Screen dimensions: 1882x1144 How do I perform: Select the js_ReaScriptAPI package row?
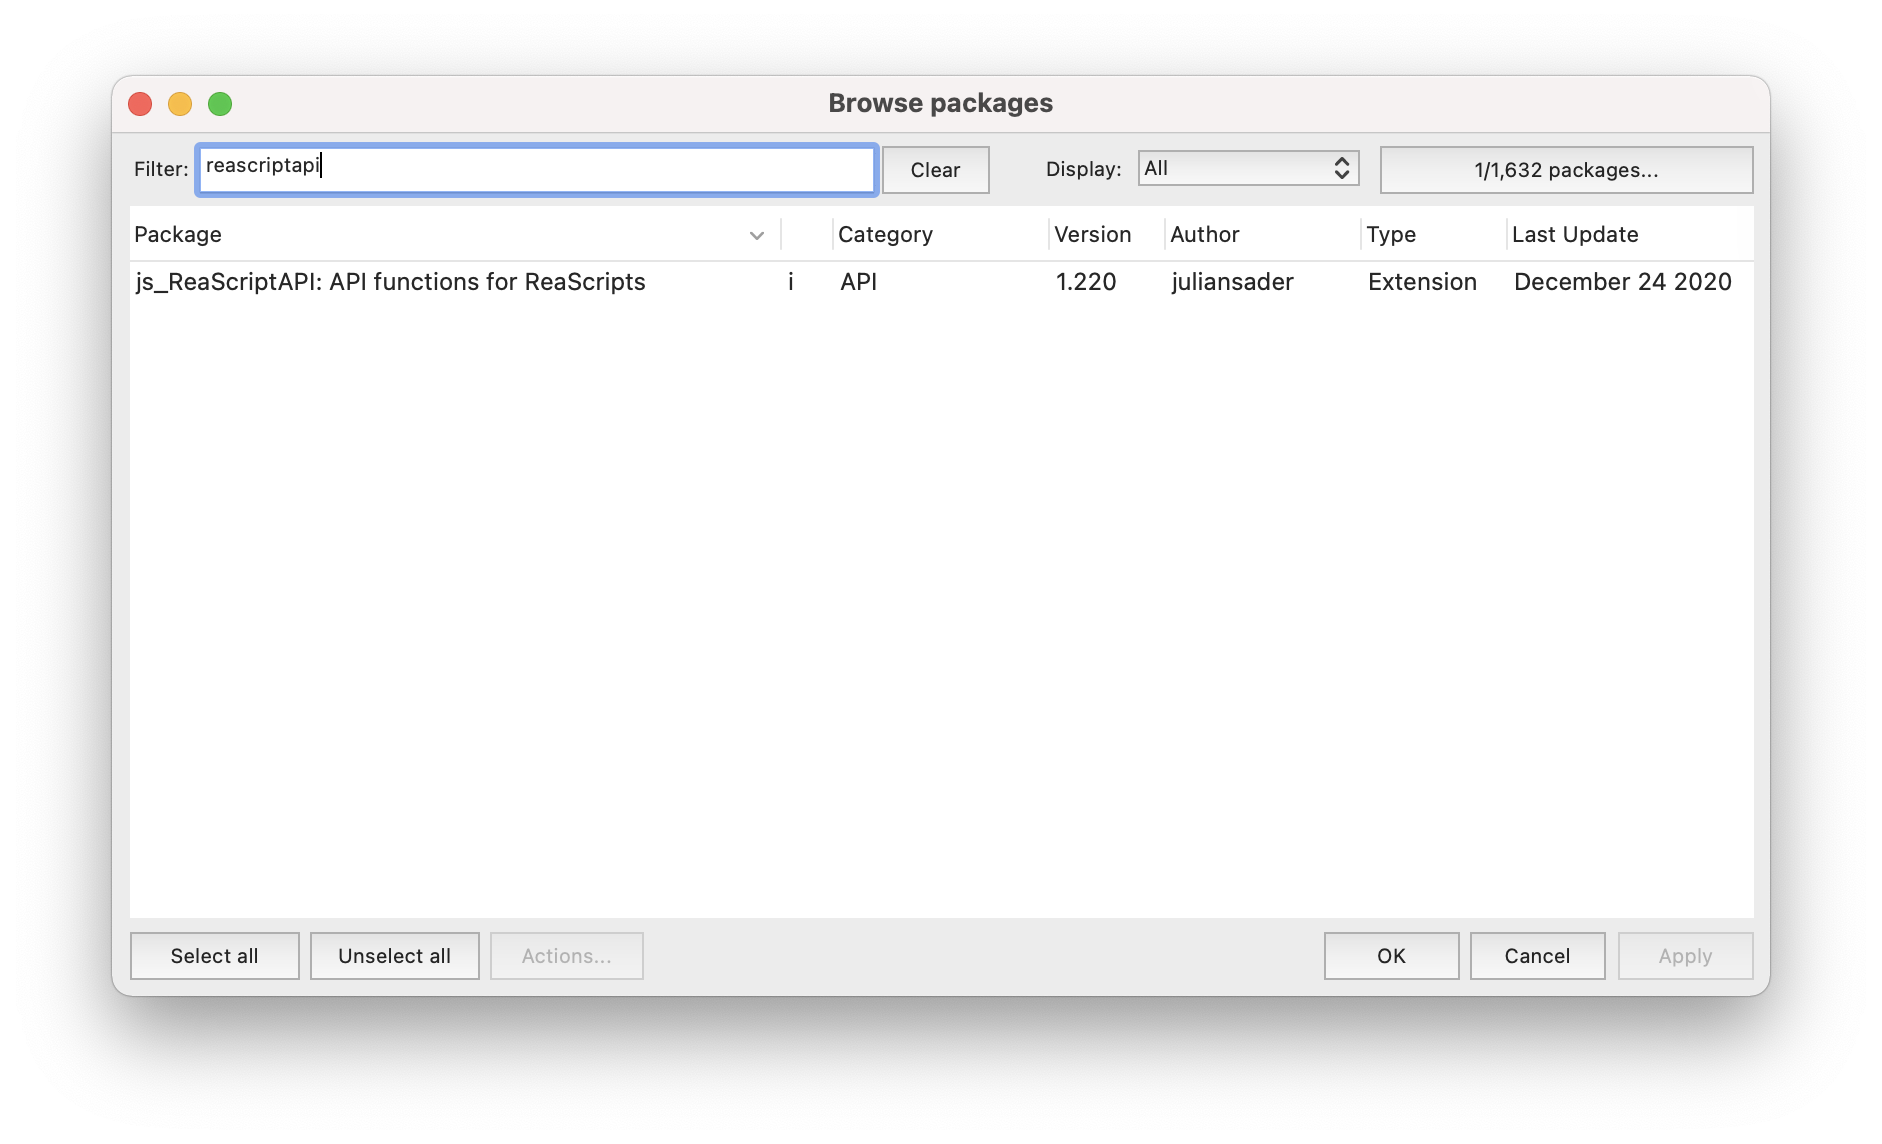(x=390, y=282)
